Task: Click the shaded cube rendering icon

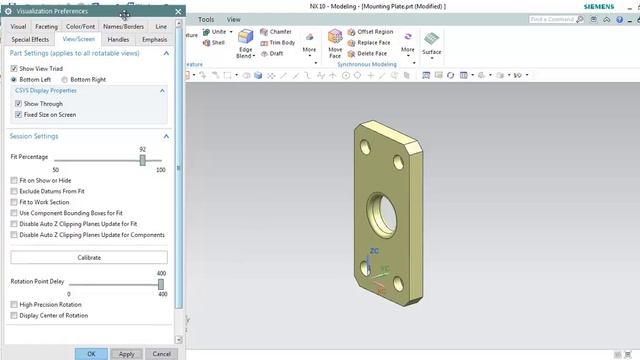Action: tap(258, 75)
